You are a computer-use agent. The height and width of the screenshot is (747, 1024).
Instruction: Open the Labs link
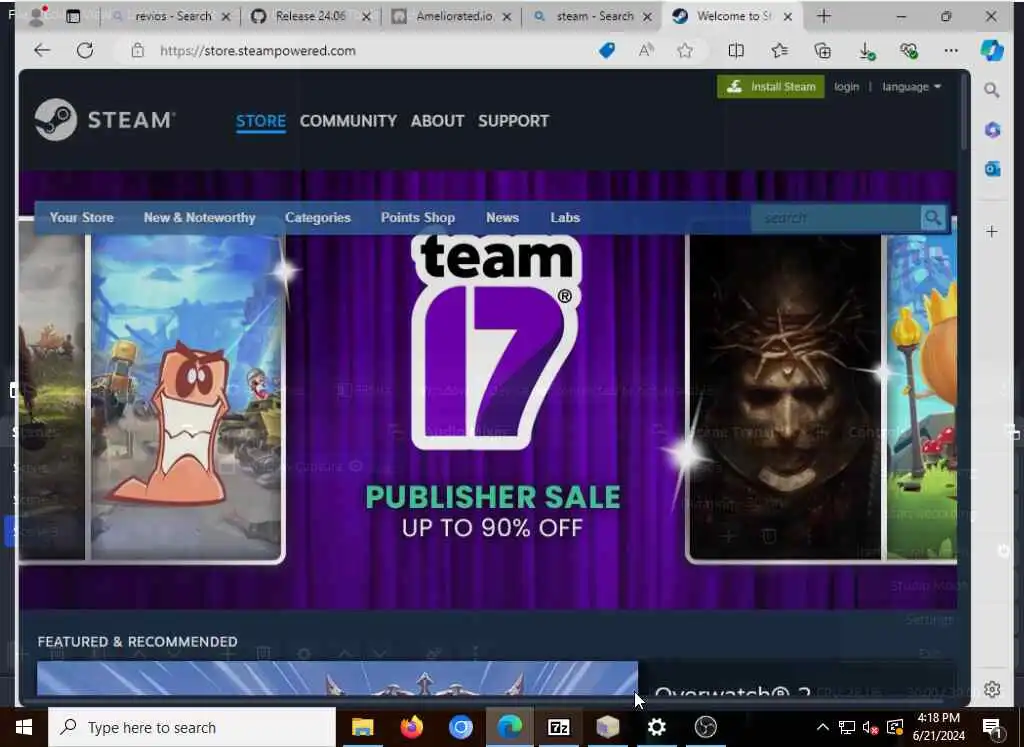click(565, 217)
